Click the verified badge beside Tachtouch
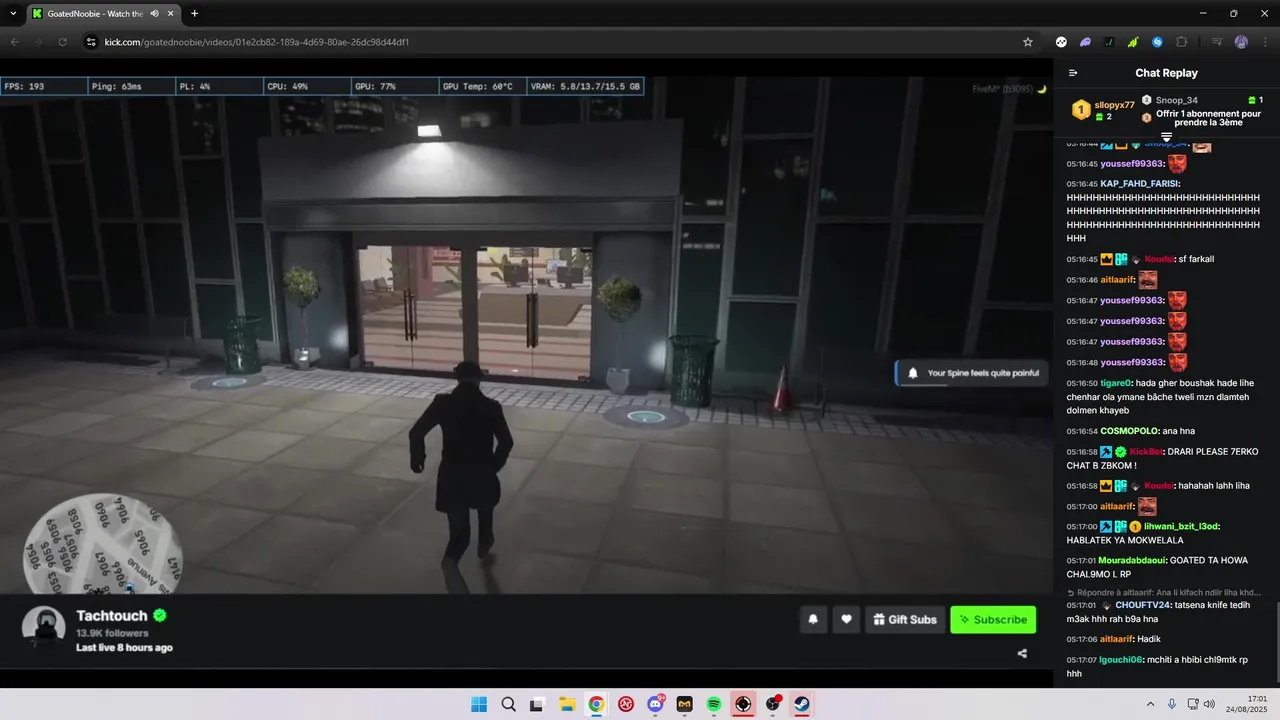 (160, 616)
